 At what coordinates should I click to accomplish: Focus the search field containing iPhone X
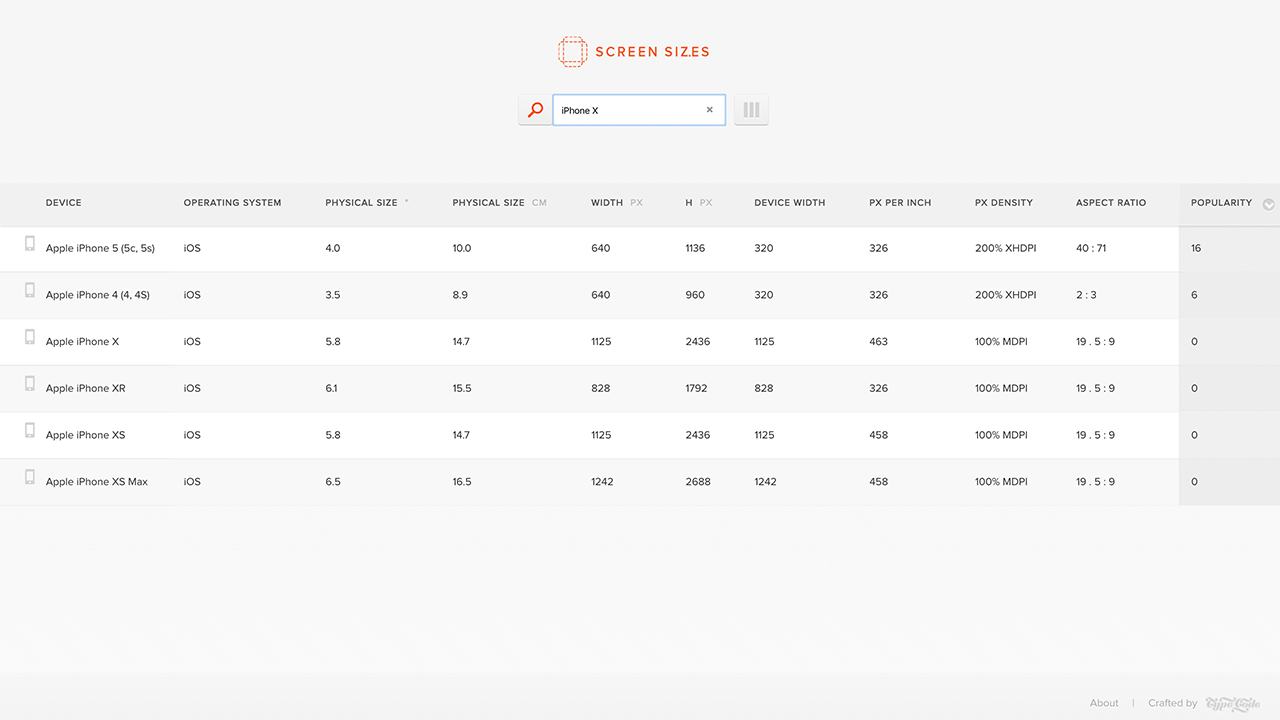click(x=628, y=110)
